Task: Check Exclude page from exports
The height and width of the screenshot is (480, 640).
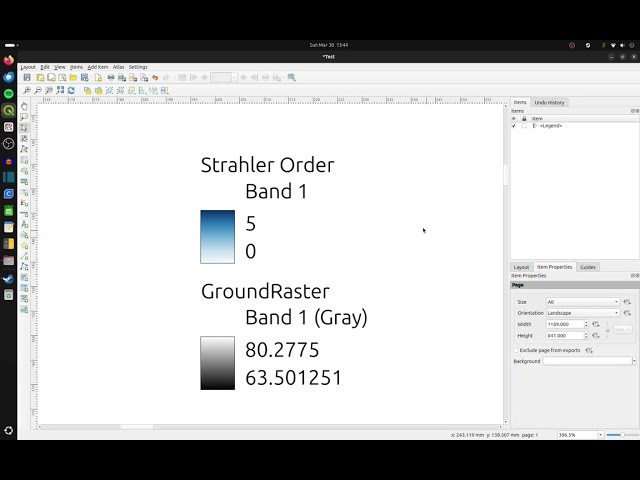Action: tap(516, 350)
